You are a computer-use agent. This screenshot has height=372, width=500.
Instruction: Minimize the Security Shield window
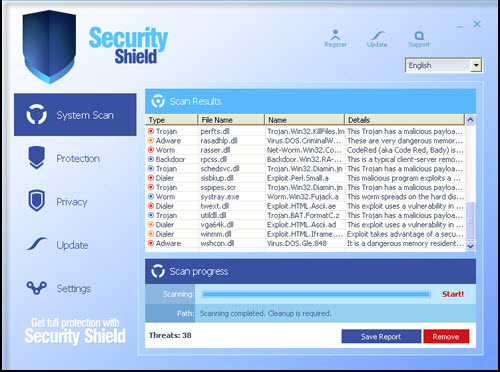(460, 26)
